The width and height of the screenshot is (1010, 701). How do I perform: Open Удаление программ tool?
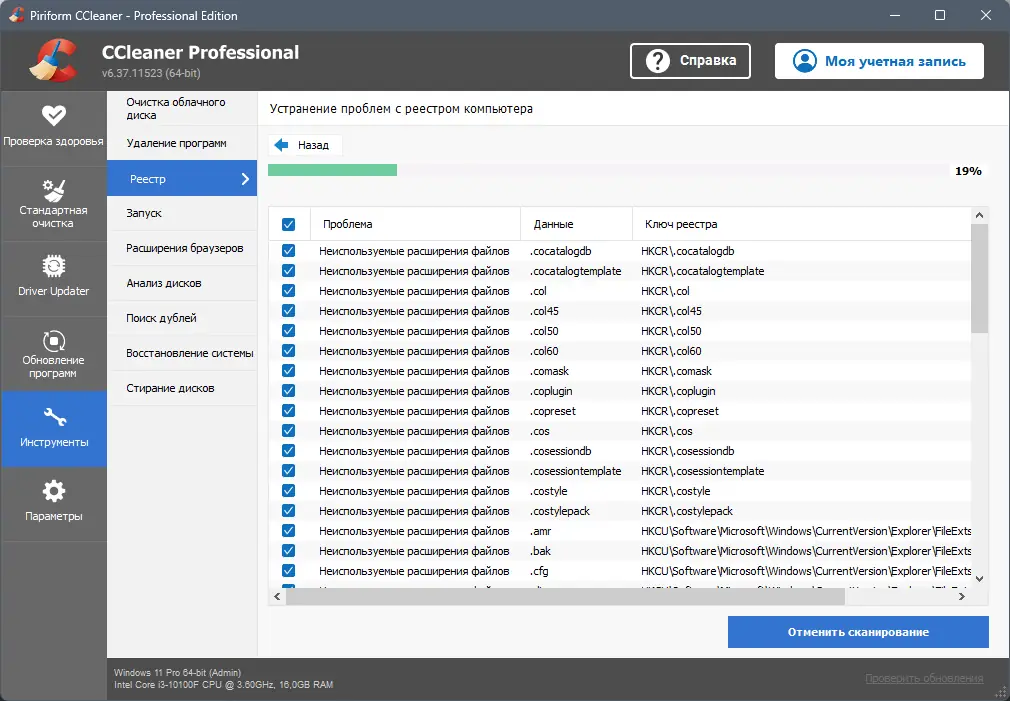(x=182, y=143)
